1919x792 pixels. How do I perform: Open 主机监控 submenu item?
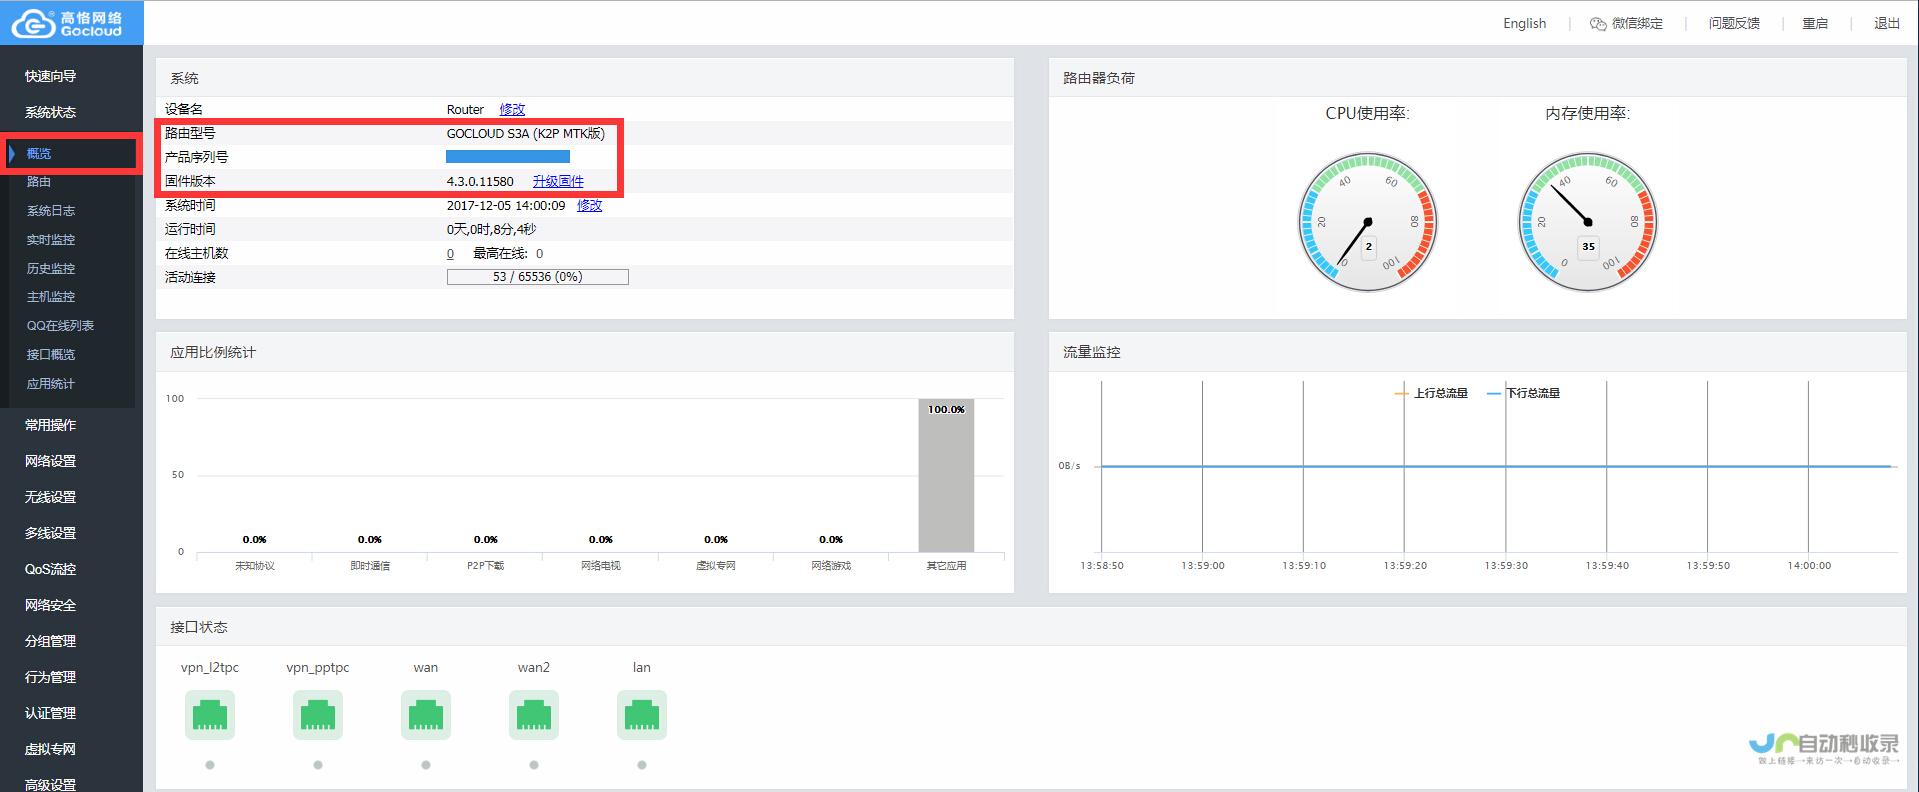click(x=51, y=297)
